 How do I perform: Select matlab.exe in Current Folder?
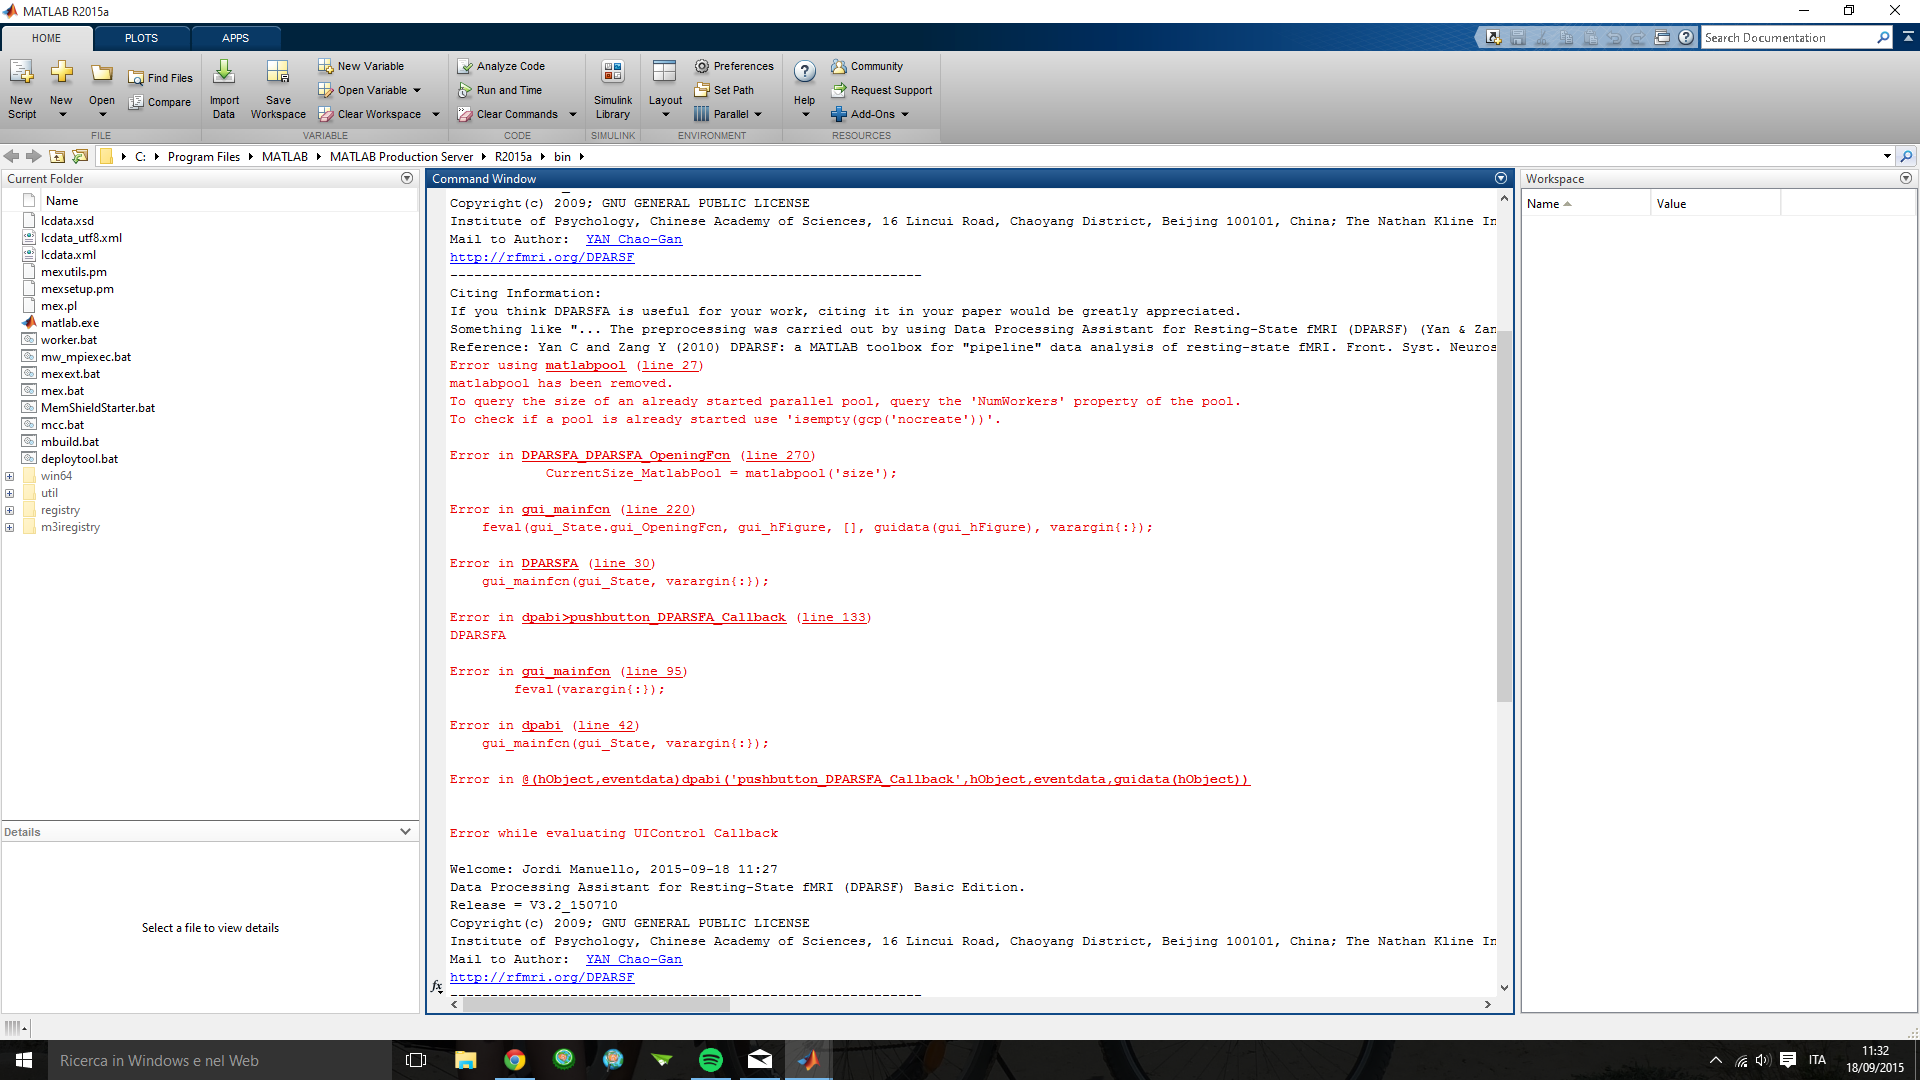[x=70, y=323]
